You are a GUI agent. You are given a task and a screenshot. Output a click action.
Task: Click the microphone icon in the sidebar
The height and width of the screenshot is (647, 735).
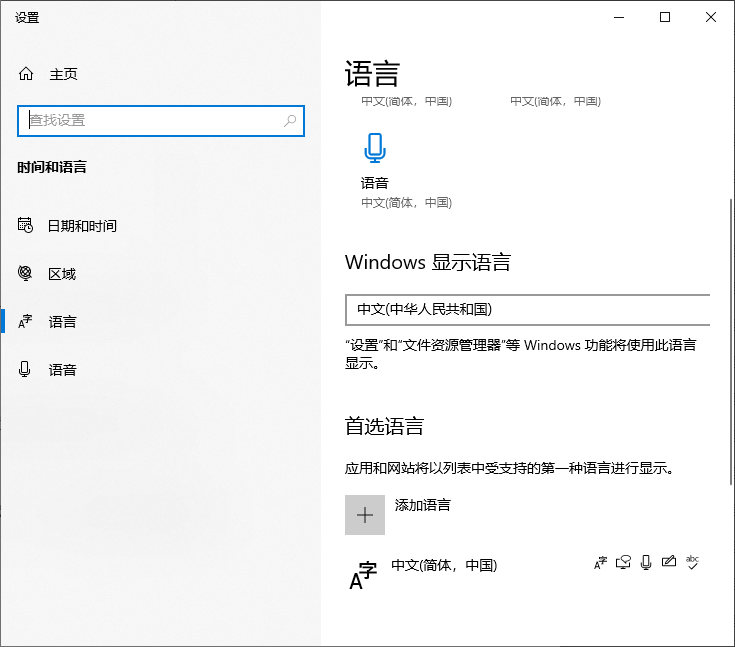click(24, 369)
